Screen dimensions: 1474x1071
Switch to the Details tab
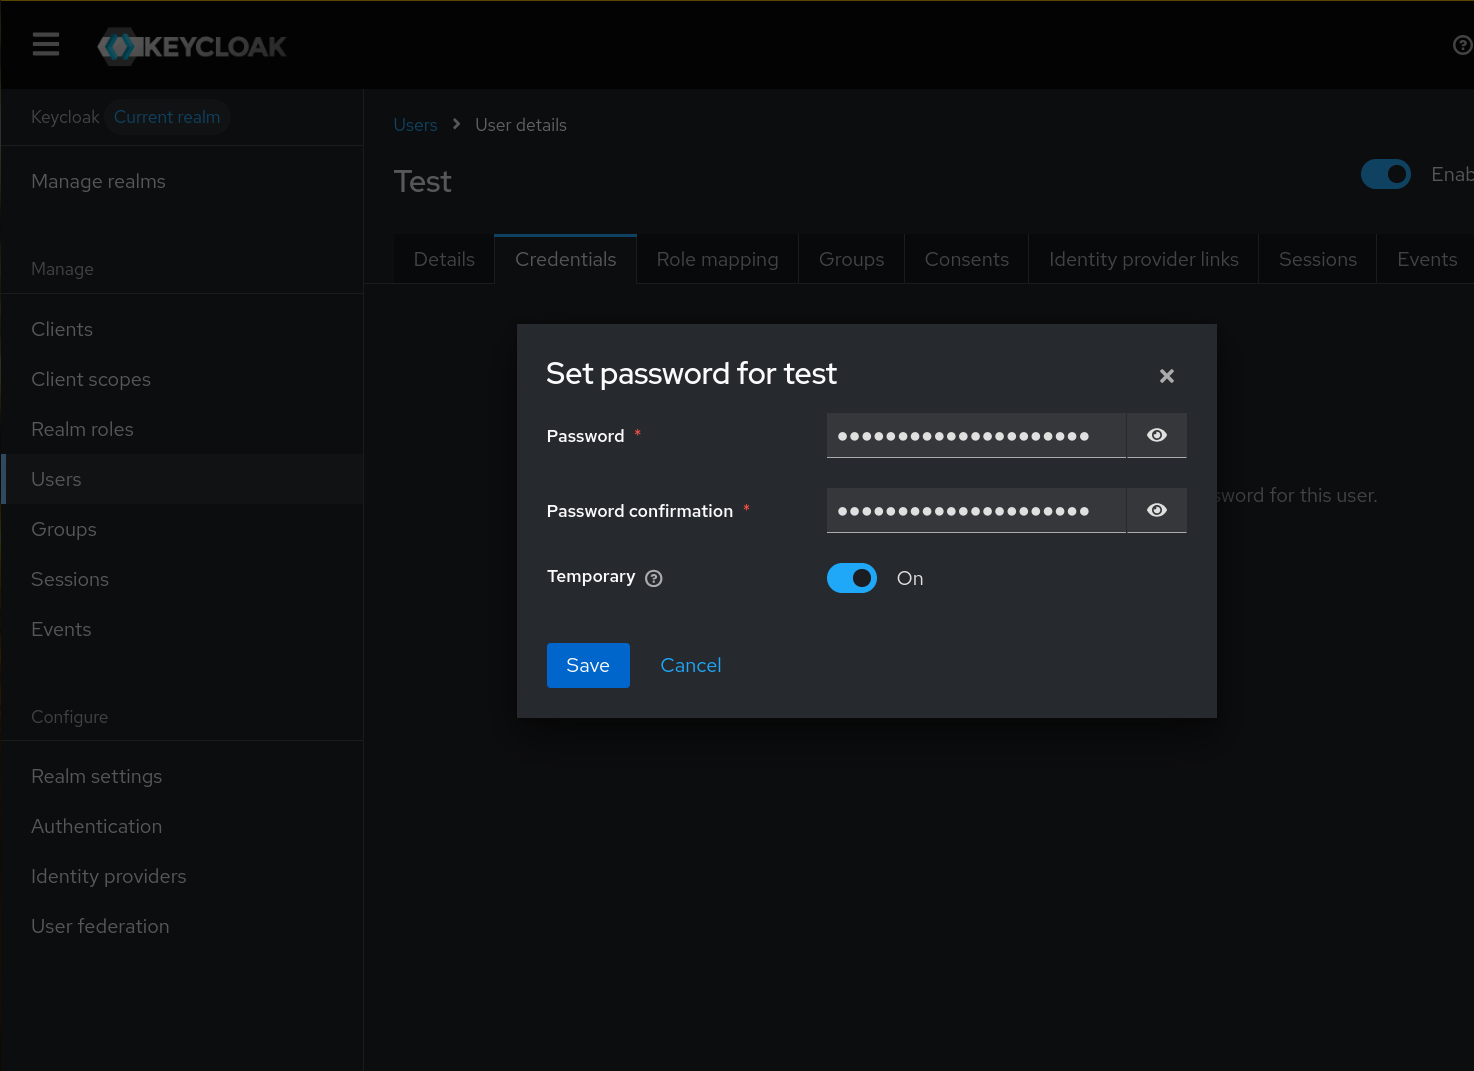(444, 259)
